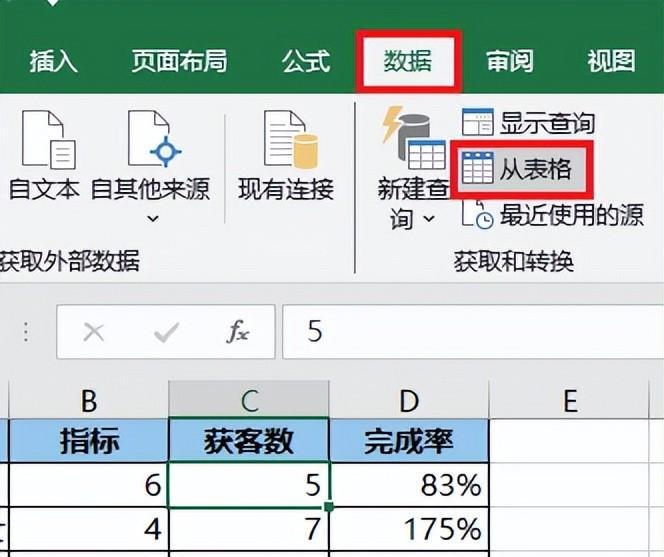
Task: Click the 最近使用的源 clock icon
Action: click(x=478, y=214)
